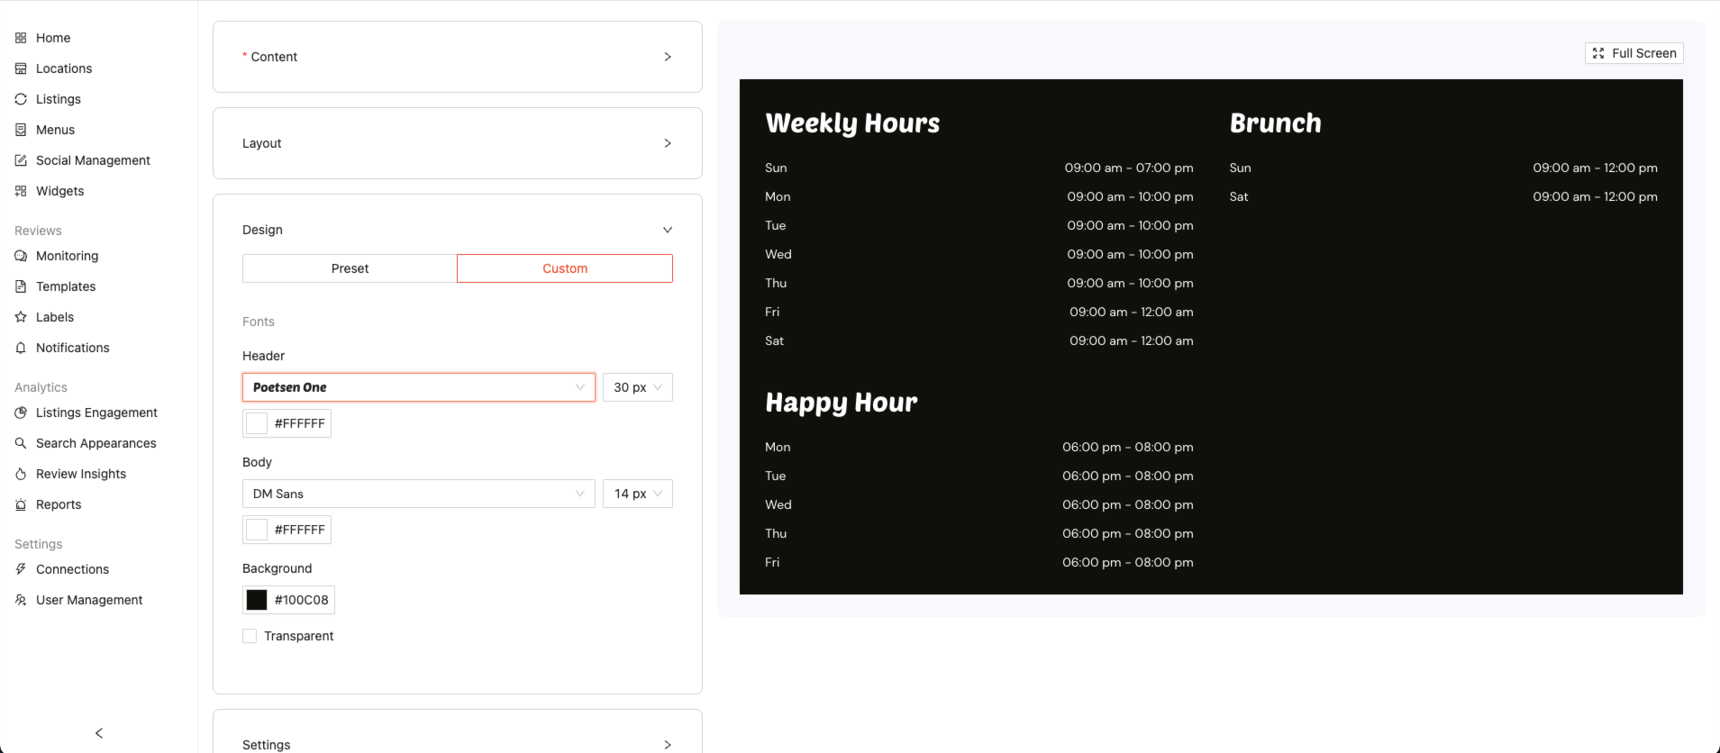Viewport: 1720px width, 753px height.
Task: Click the Labels star icon
Action: [x=21, y=317]
